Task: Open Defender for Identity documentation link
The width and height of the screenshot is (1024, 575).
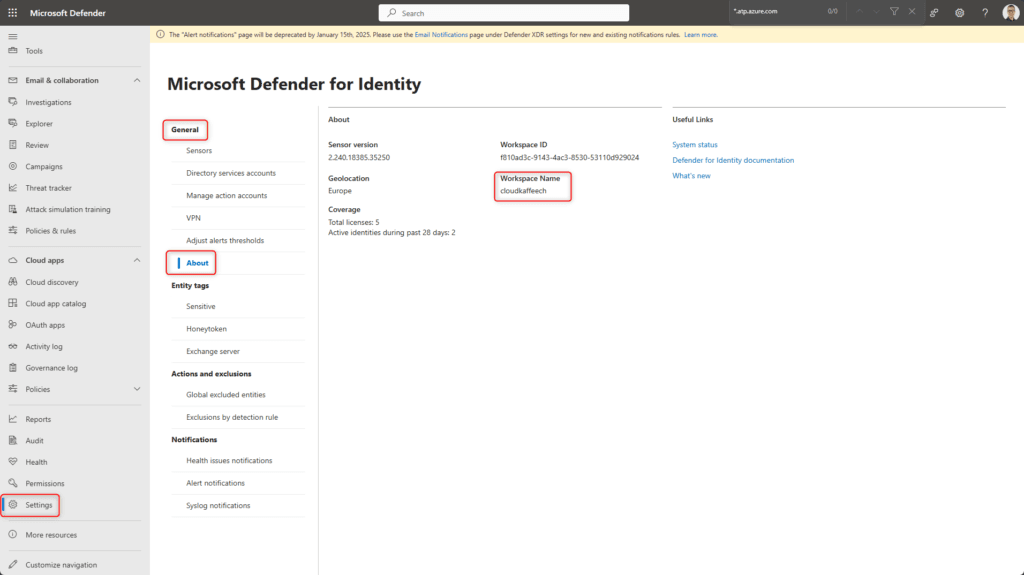Action: coord(733,160)
